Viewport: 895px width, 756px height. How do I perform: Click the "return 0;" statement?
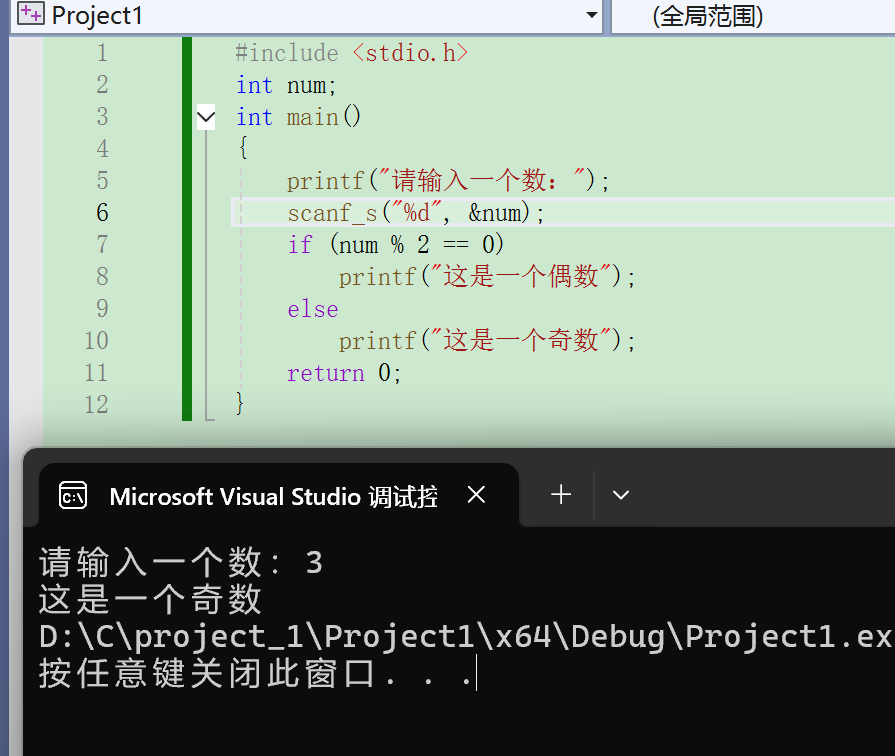(x=343, y=373)
